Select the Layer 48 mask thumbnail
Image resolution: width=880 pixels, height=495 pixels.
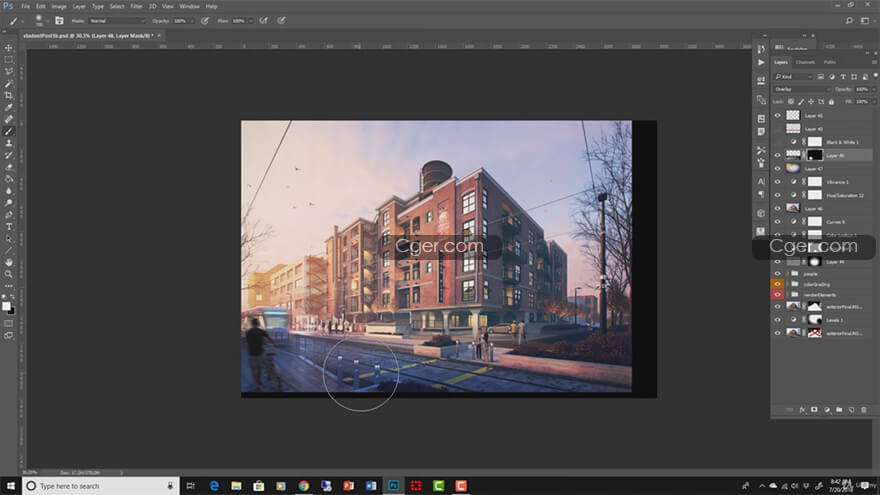814,155
